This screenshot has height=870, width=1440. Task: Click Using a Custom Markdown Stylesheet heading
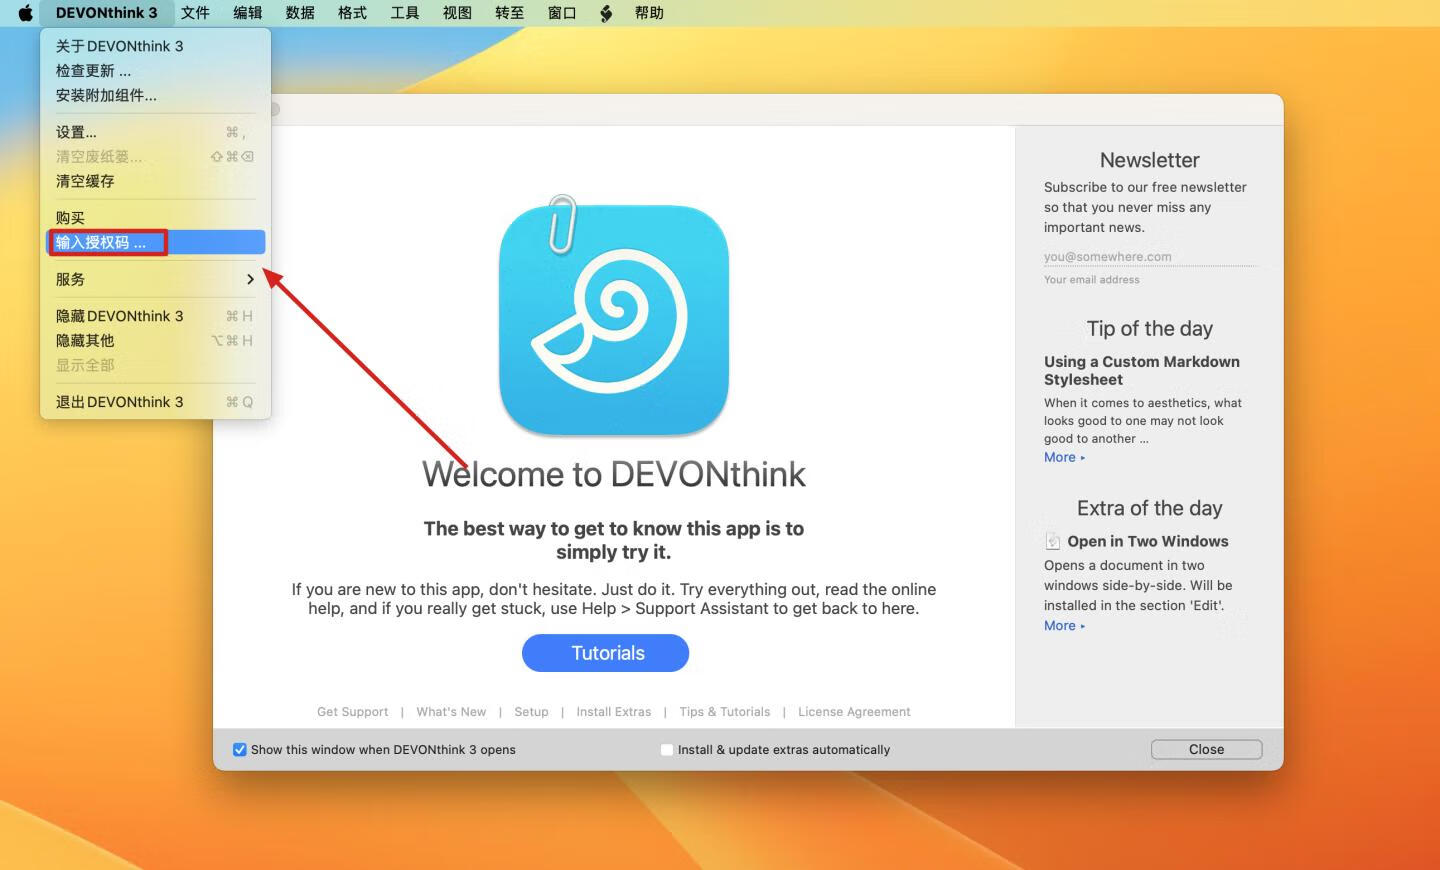click(x=1142, y=371)
